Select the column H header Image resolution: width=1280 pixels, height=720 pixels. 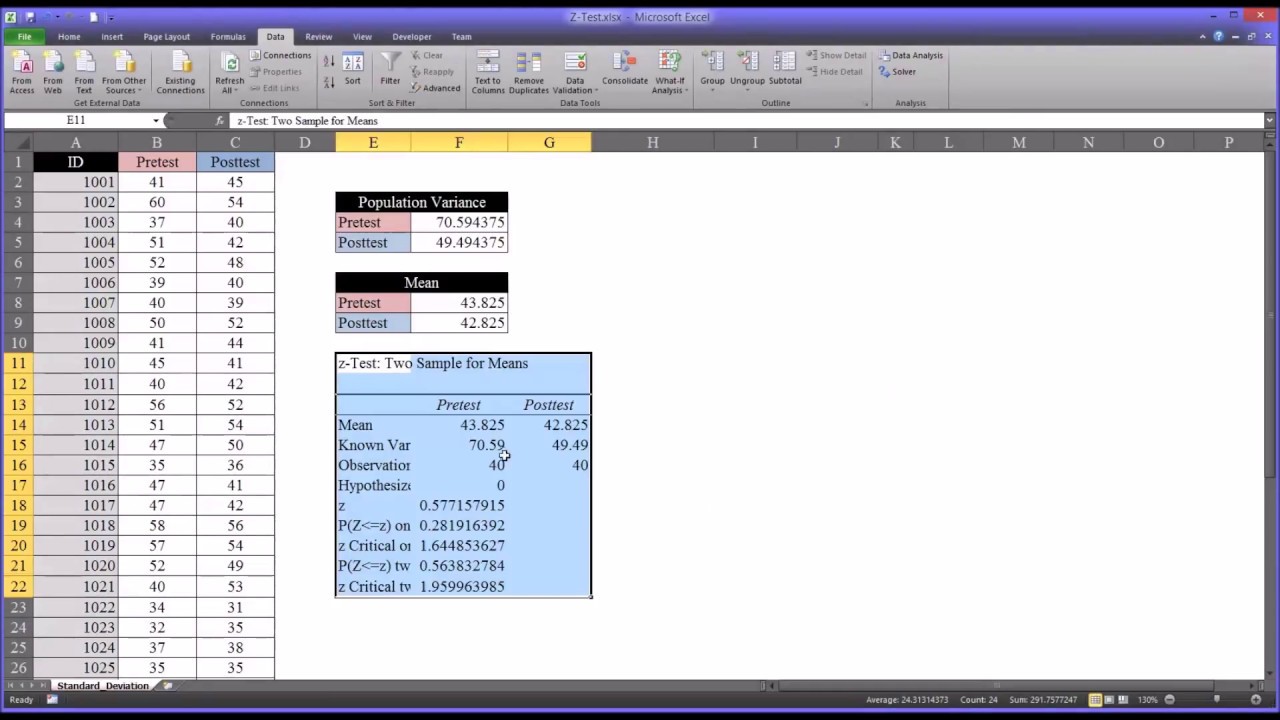[652, 143]
